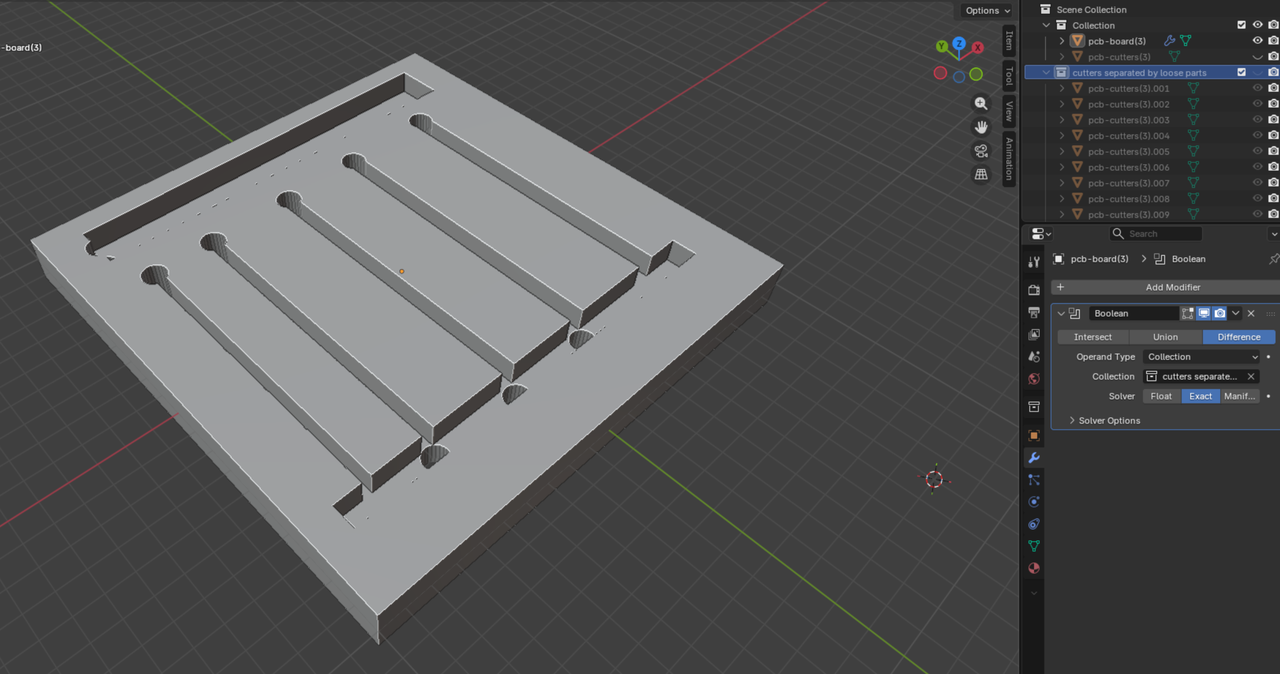Toggle Boolean modifier edit mode display icon
The height and width of the screenshot is (674, 1280).
click(x=1188, y=313)
